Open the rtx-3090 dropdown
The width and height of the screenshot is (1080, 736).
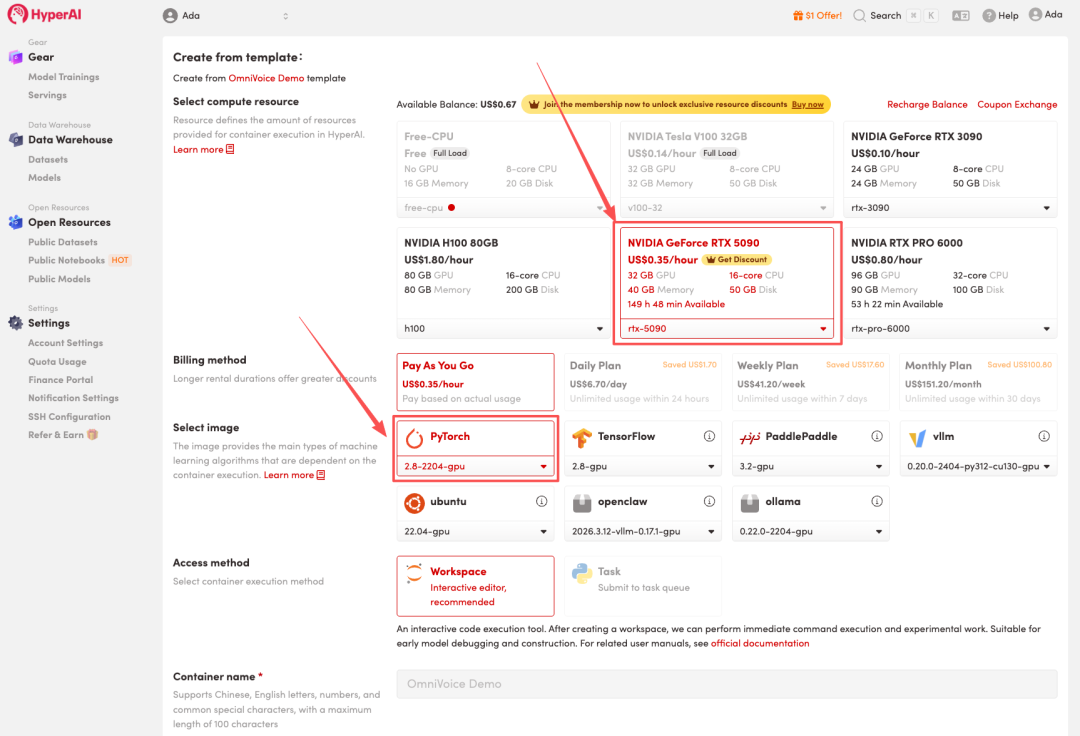pos(950,208)
